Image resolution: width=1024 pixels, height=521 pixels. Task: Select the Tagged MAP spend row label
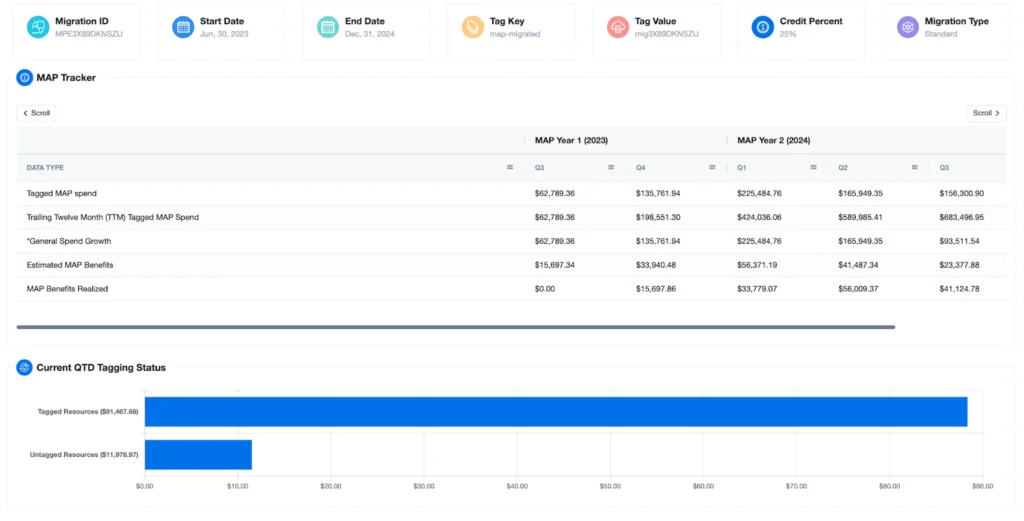pos(62,193)
